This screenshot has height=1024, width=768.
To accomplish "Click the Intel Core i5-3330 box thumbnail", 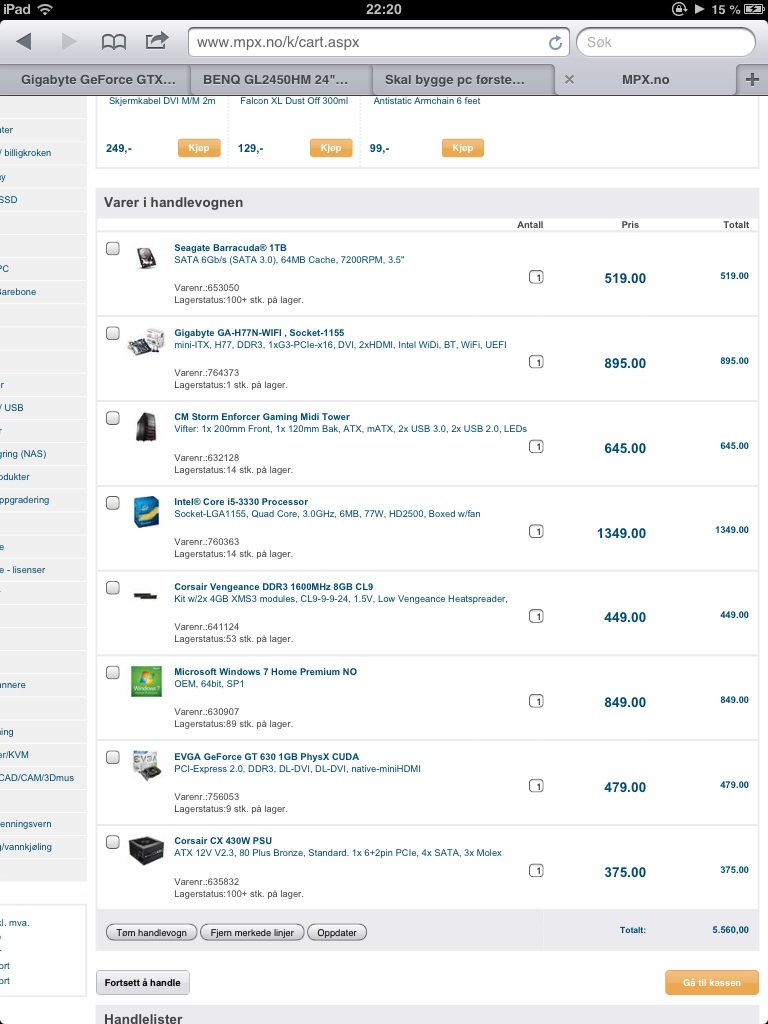I will 146,511.
